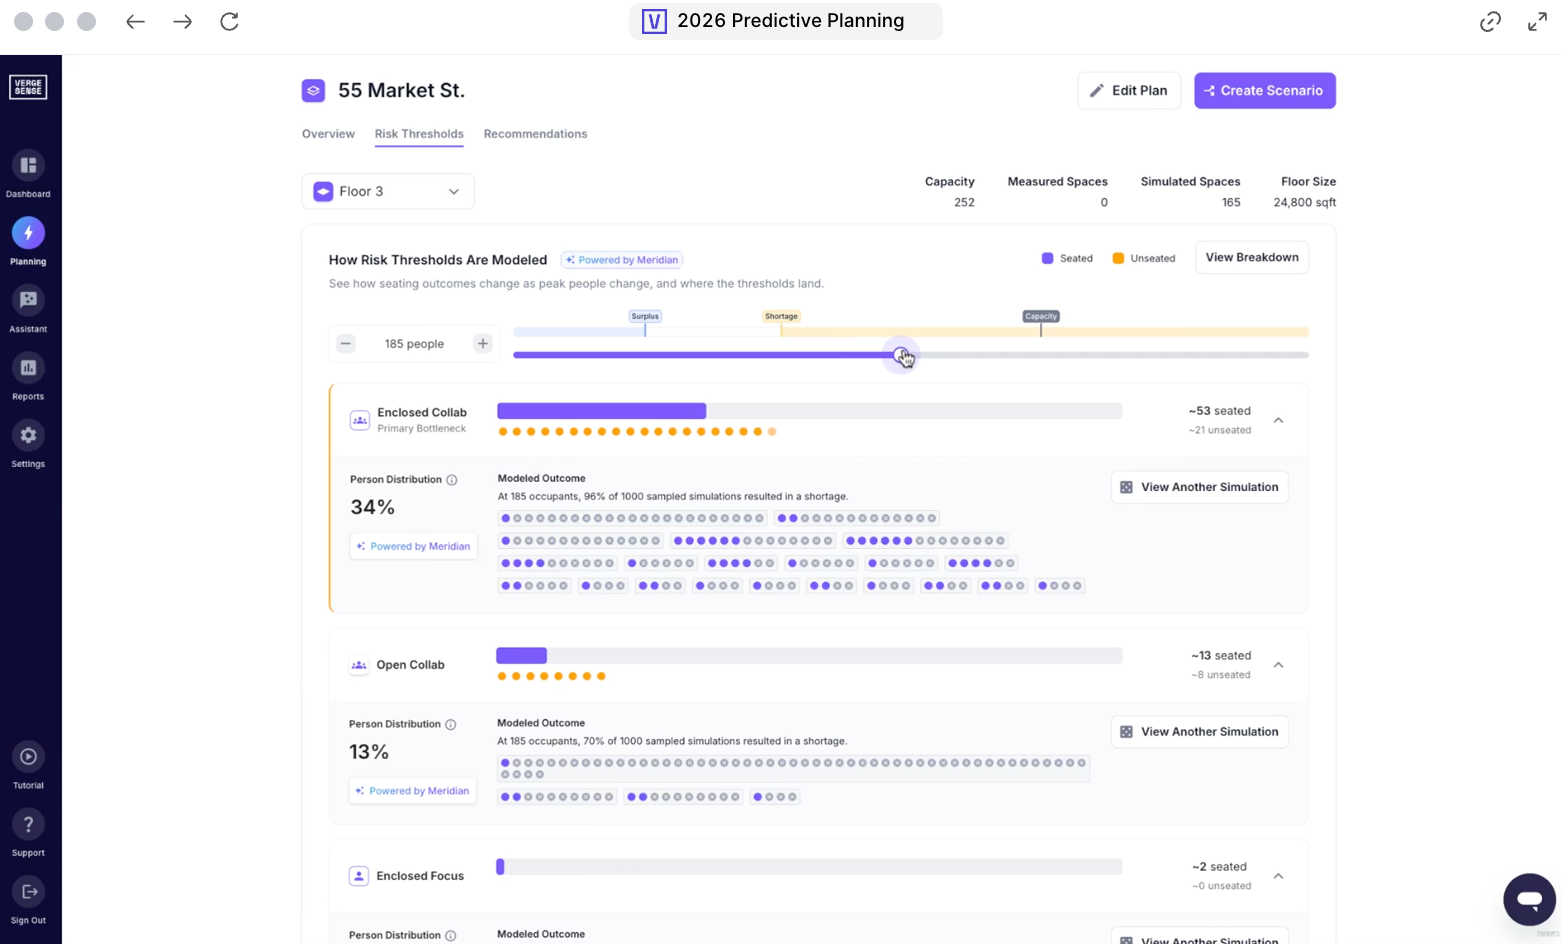This screenshot has height=944, width=1562.
Task: Click the Seated legend swatch
Action: 1047,258
